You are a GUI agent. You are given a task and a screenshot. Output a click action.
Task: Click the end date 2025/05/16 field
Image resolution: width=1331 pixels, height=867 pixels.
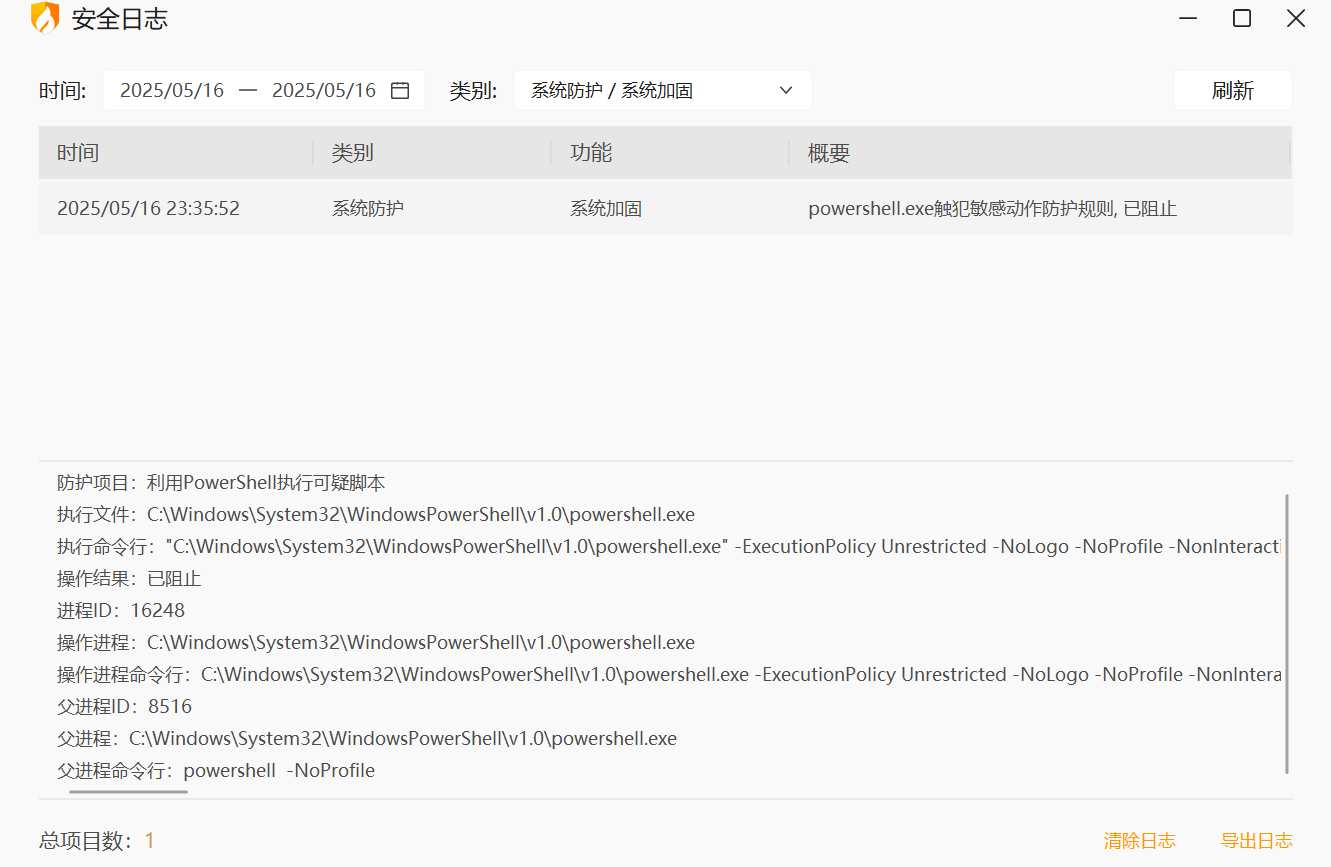pos(325,90)
